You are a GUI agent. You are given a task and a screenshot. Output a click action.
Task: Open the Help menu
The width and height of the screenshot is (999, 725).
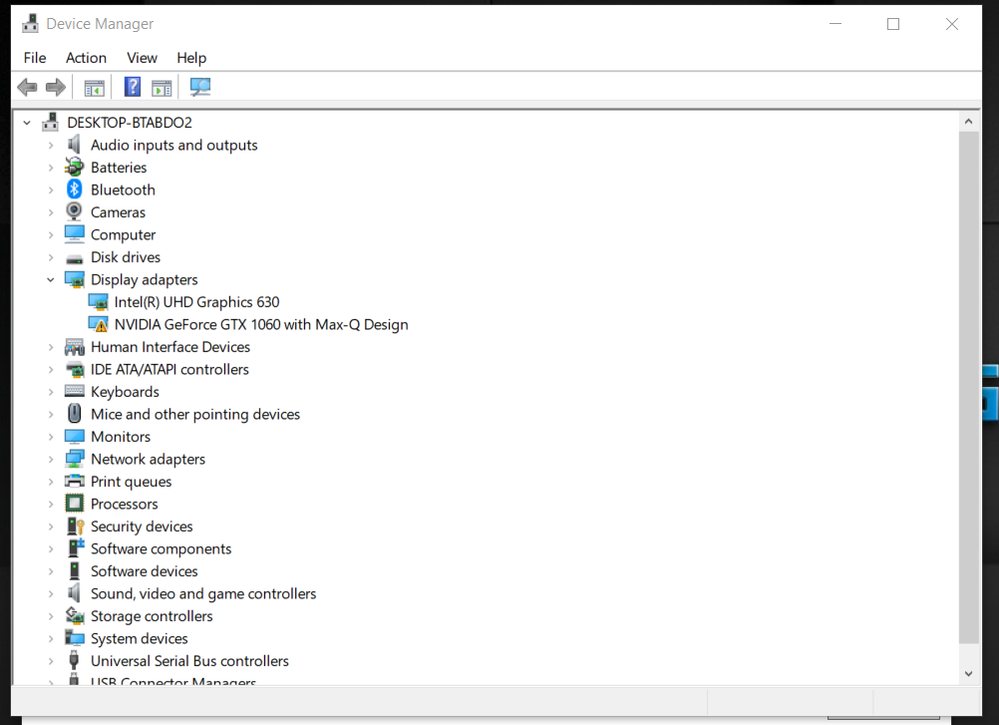click(x=191, y=58)
